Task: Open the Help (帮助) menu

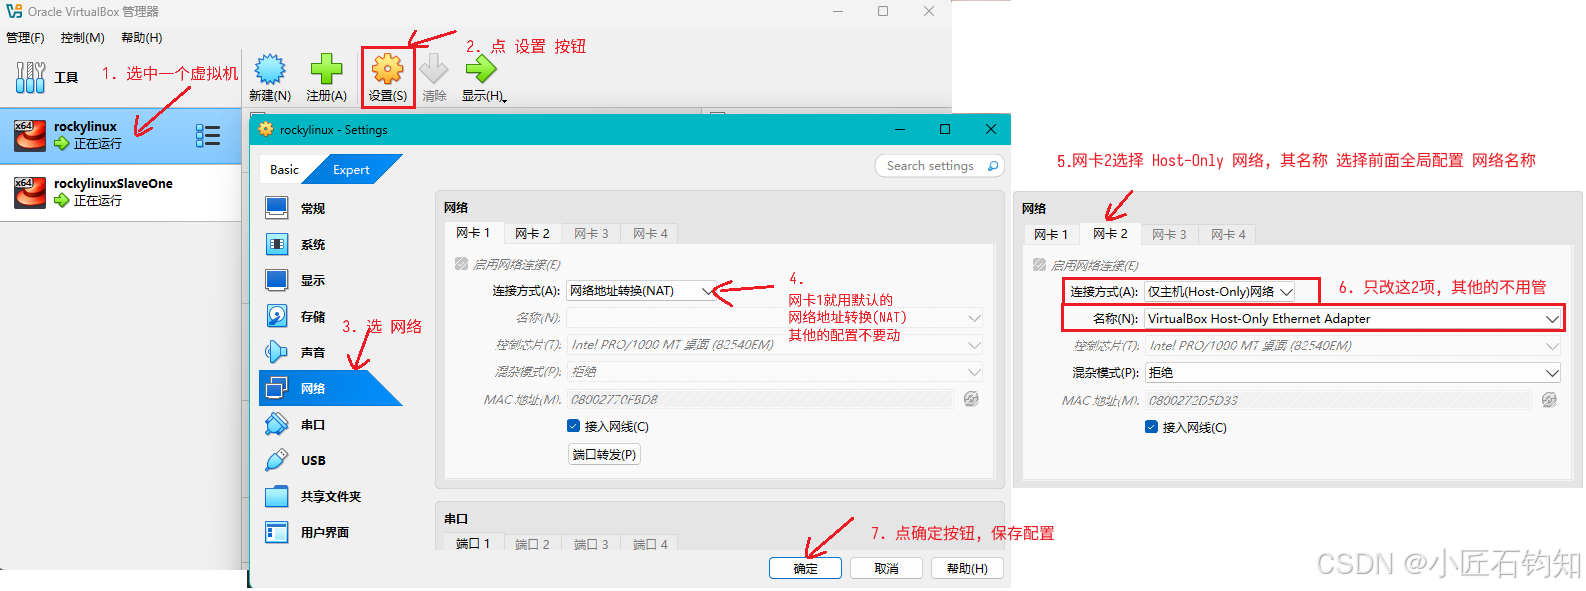Action: click(x=141, y=38)
